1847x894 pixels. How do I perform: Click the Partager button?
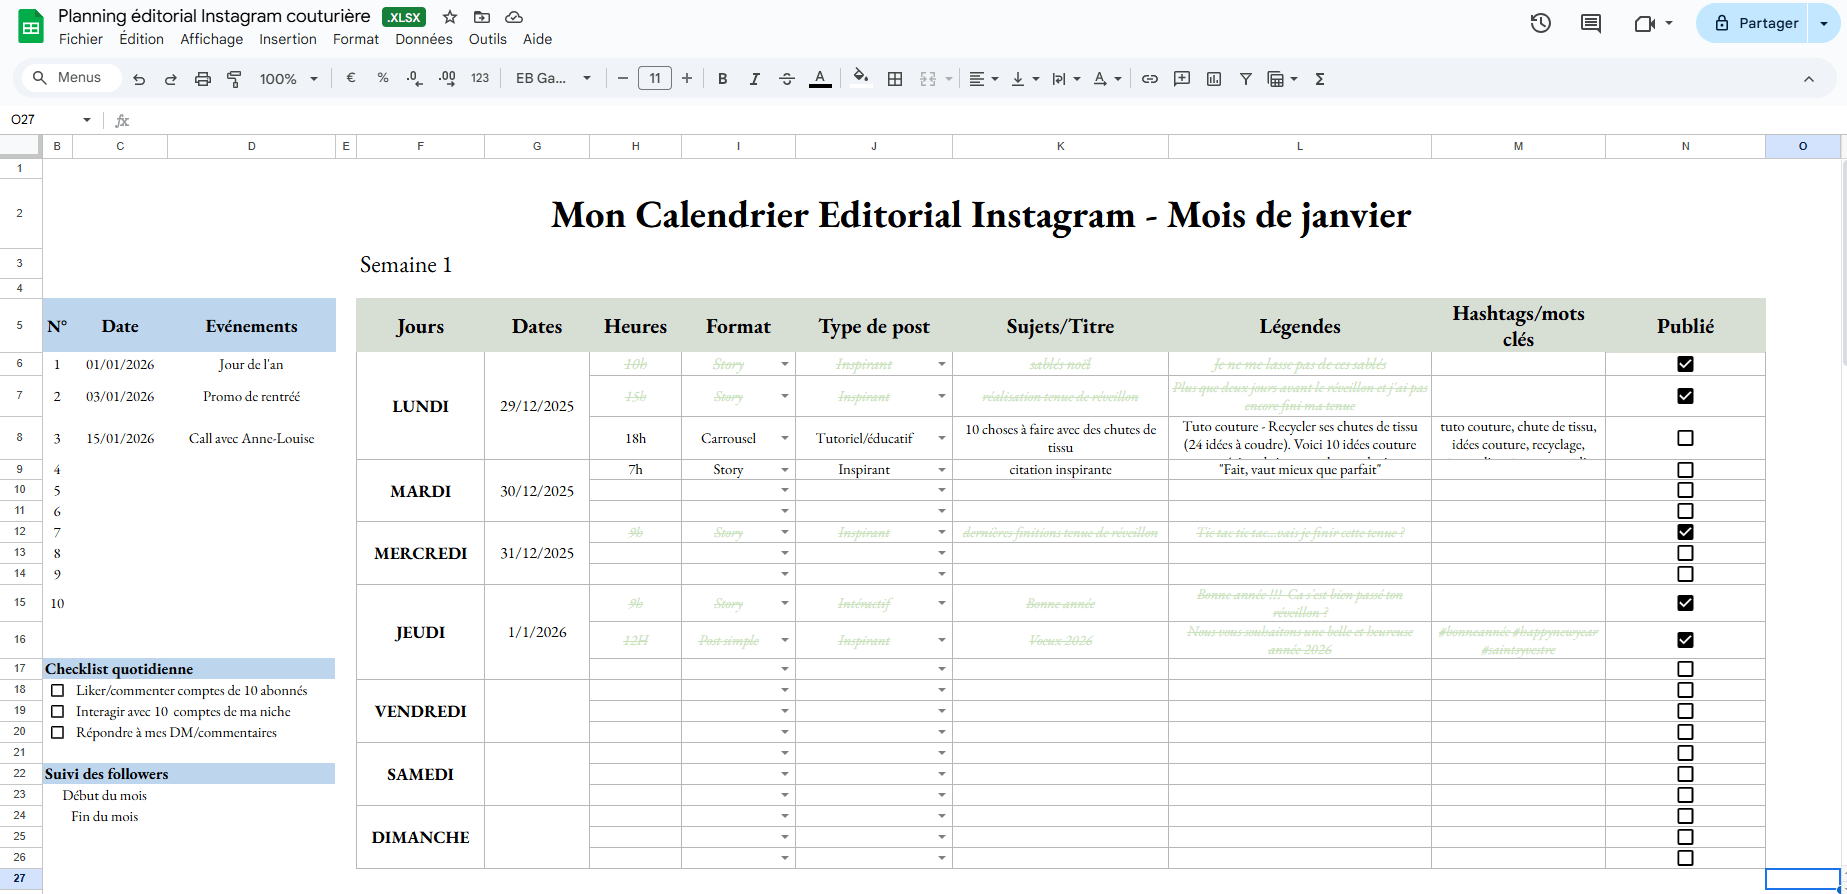[x=1756, y=23]
